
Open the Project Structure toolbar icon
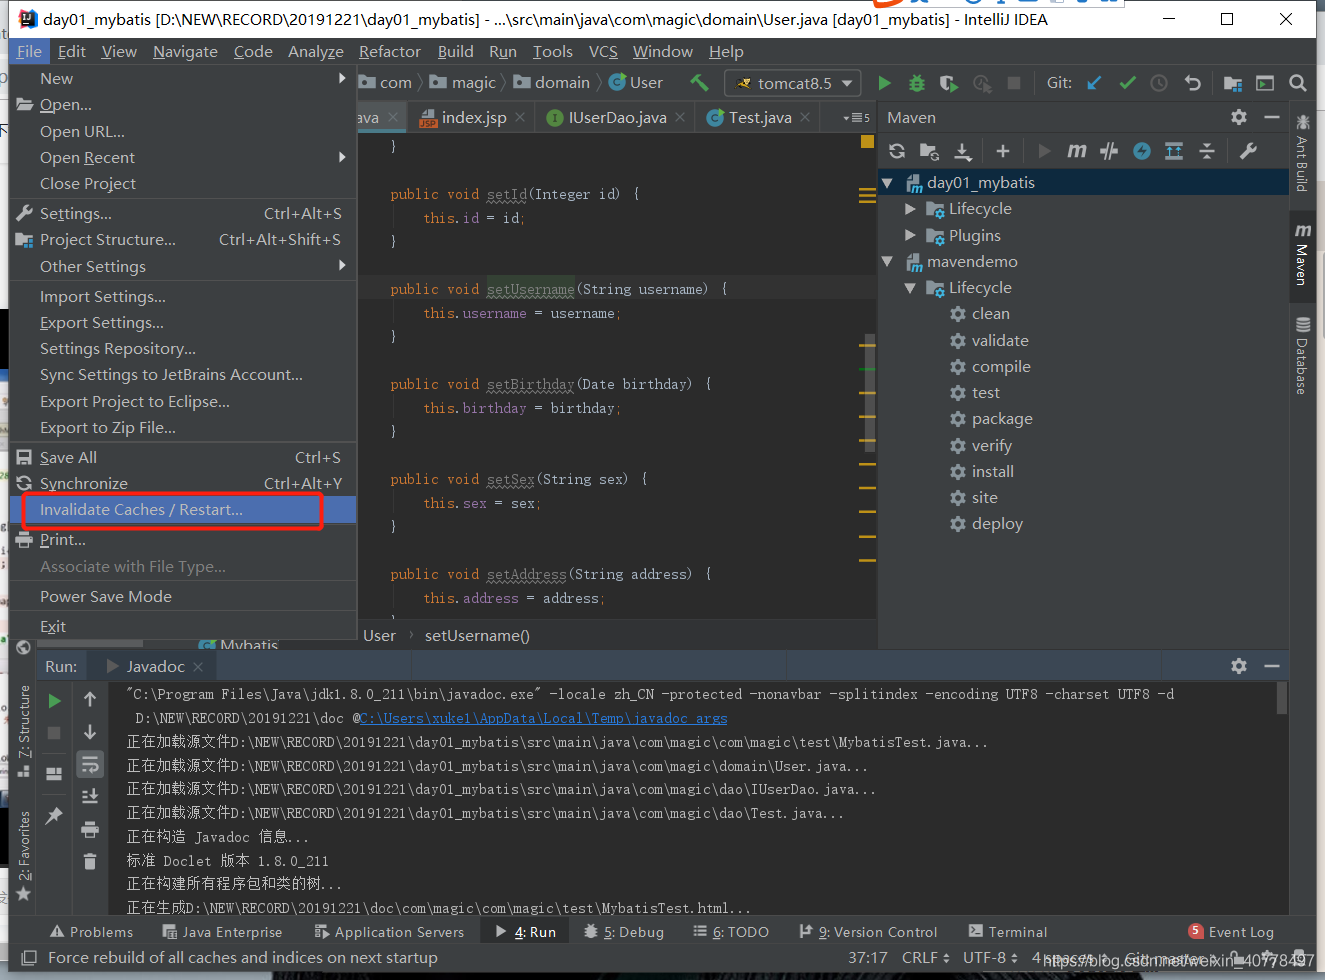(x=1232, y=83)
